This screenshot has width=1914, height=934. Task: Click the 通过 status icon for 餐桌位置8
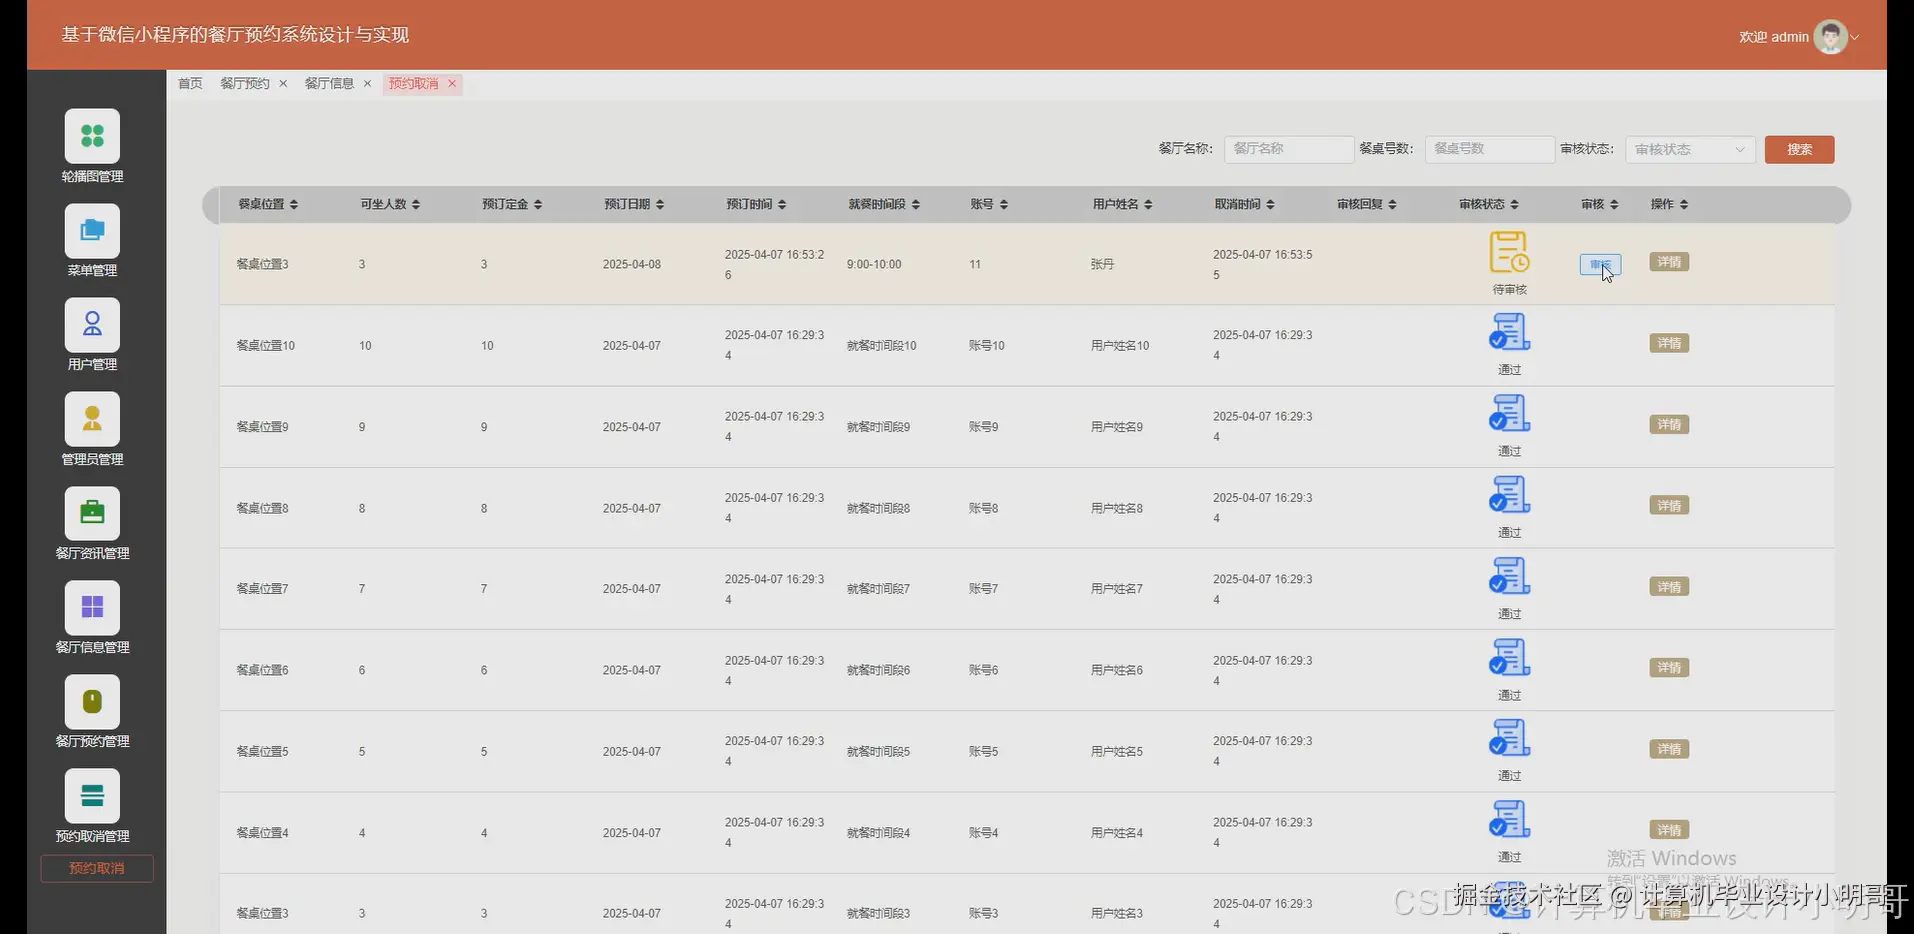coord(1509,494)
